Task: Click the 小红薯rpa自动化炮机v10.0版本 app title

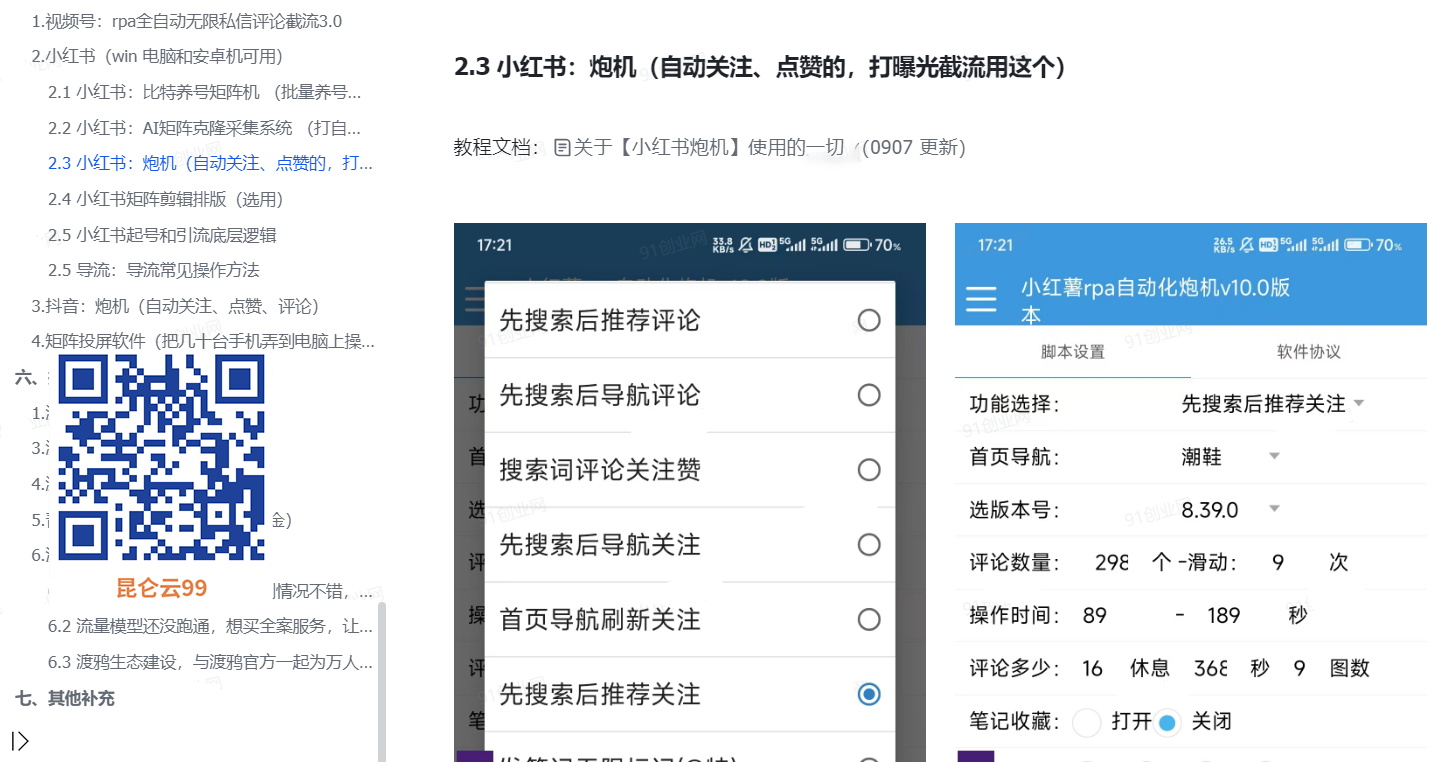Action: 1155,300
